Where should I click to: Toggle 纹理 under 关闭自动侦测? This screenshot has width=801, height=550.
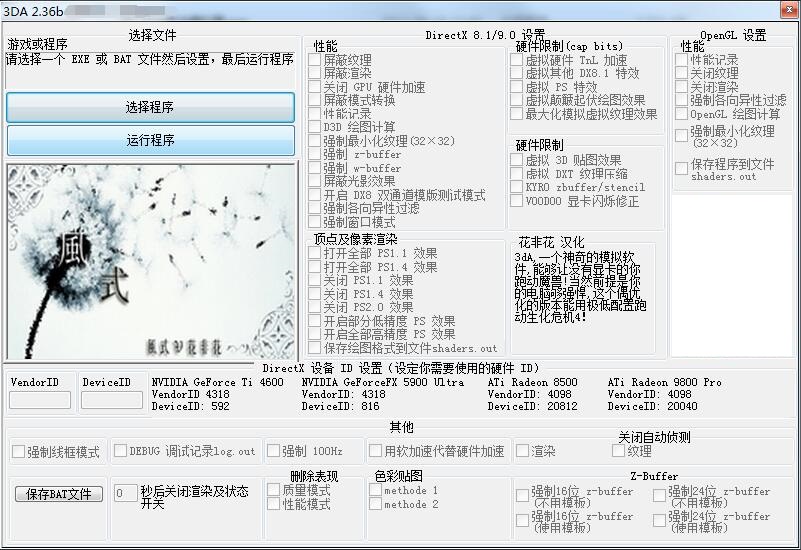pyautogui.click(x=618, y=450)
